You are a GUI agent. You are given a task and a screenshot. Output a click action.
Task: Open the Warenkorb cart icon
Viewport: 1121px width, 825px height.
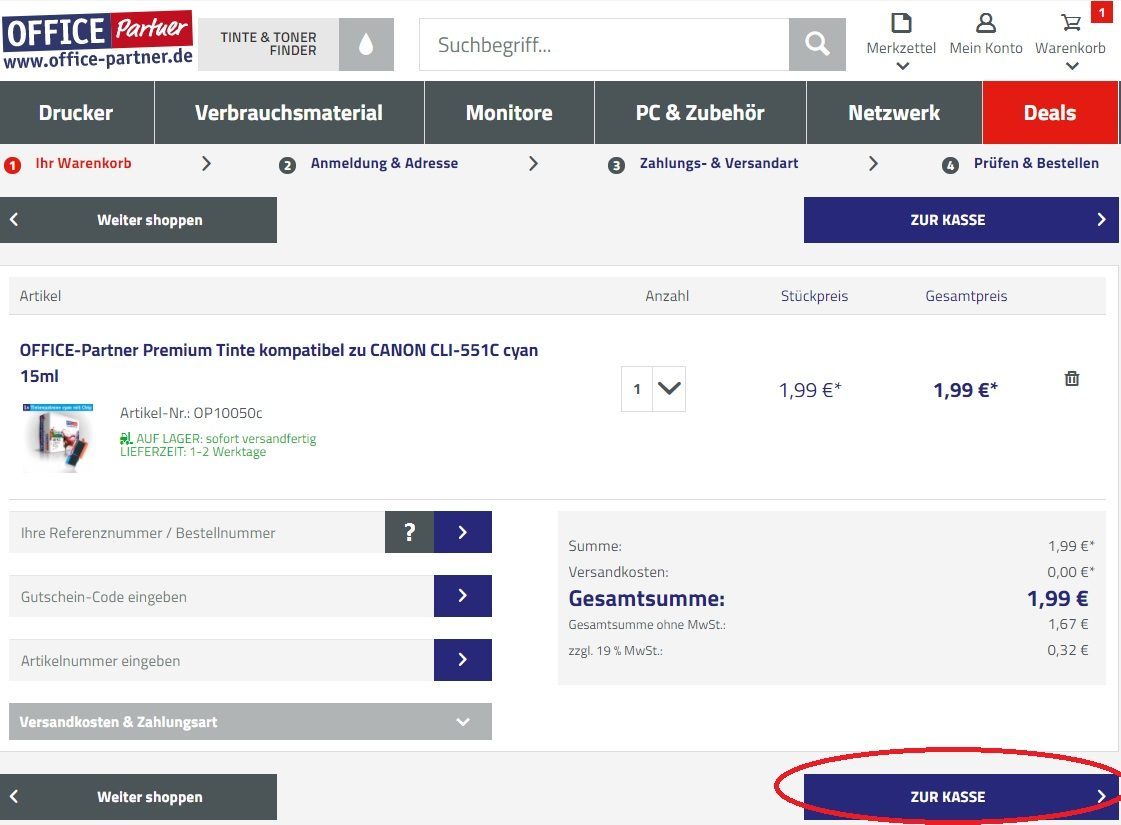pyautogui.click(x=1070, y=24)
